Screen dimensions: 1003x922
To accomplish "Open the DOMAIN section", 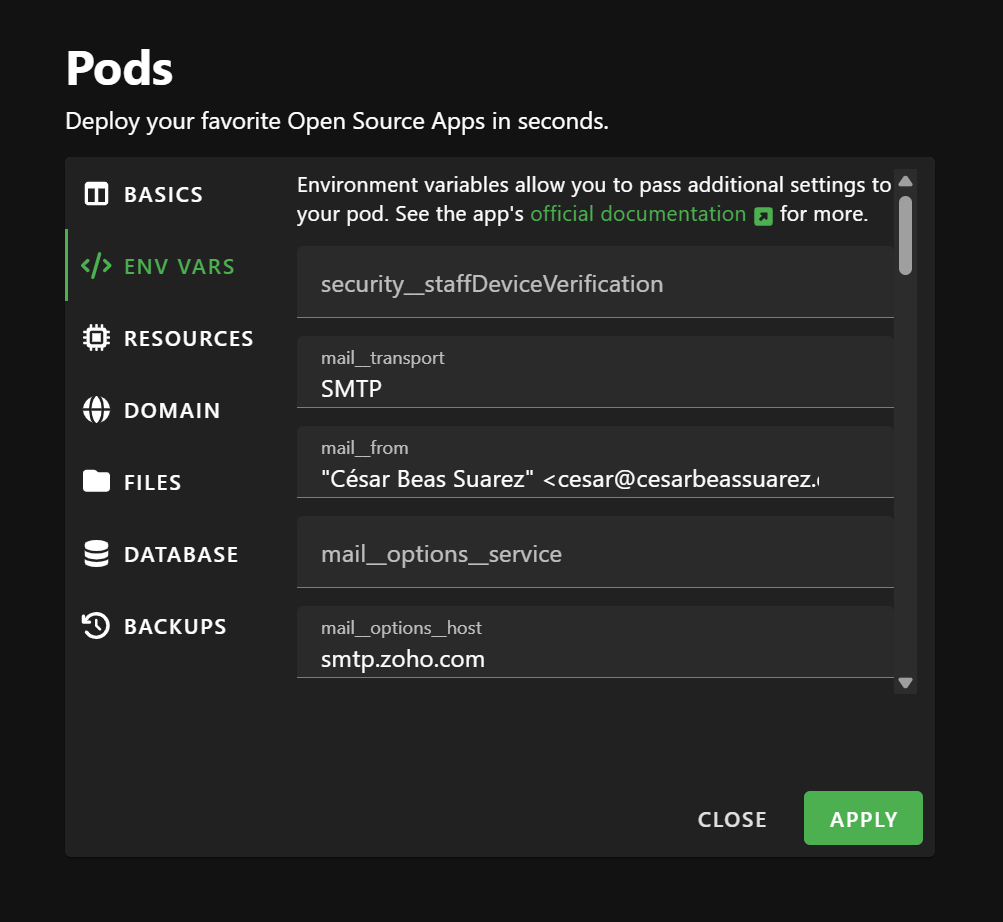I will [172, 410].
